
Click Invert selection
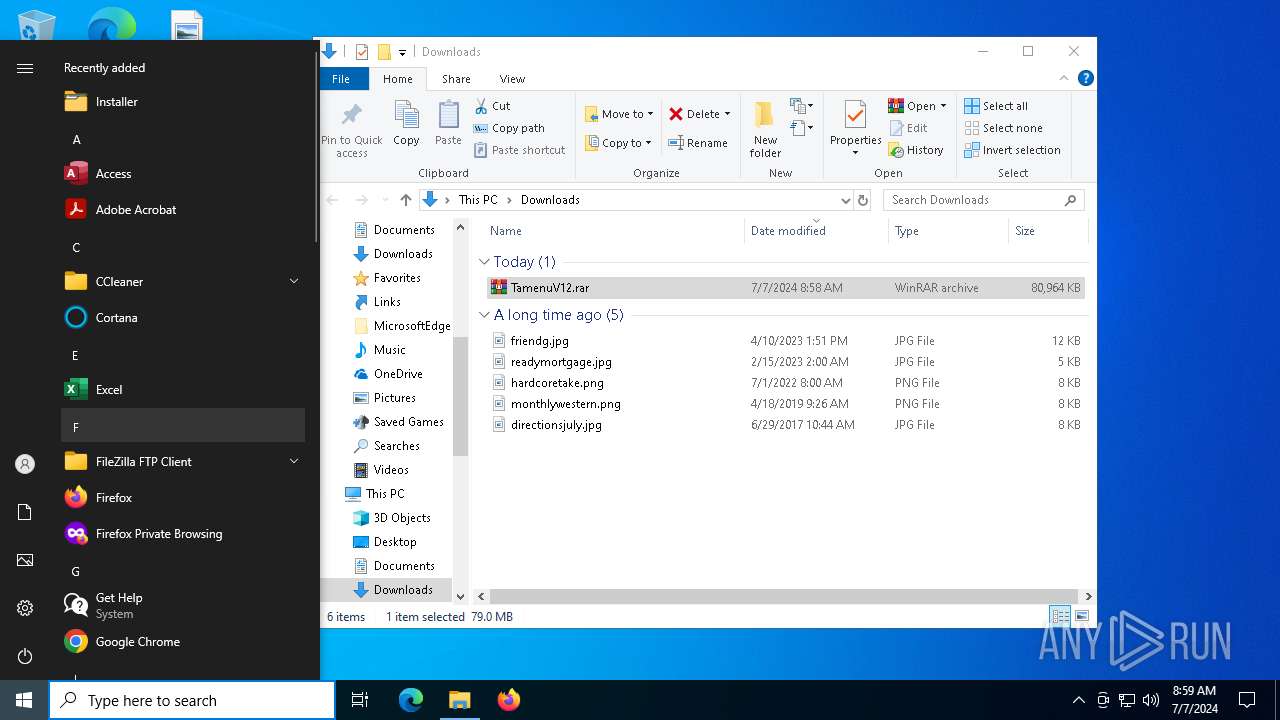pyautogui.click(x=1012, y=150)
